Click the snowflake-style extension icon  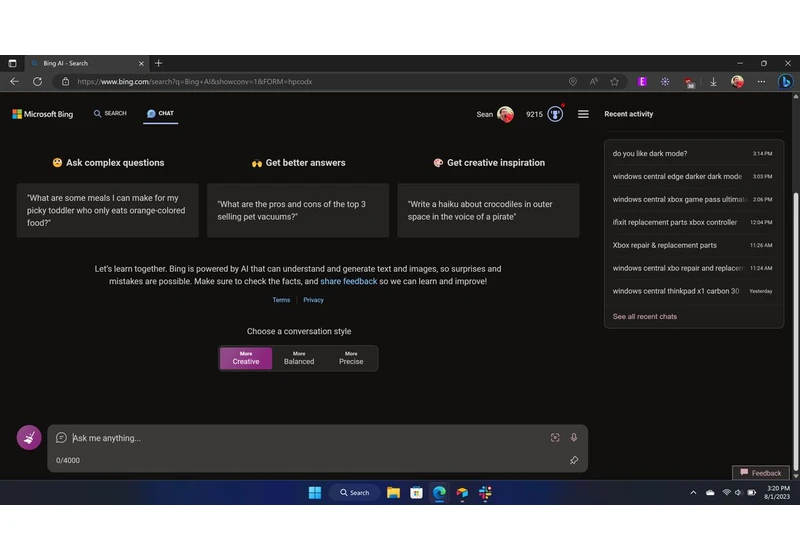(x=665, y=82)
